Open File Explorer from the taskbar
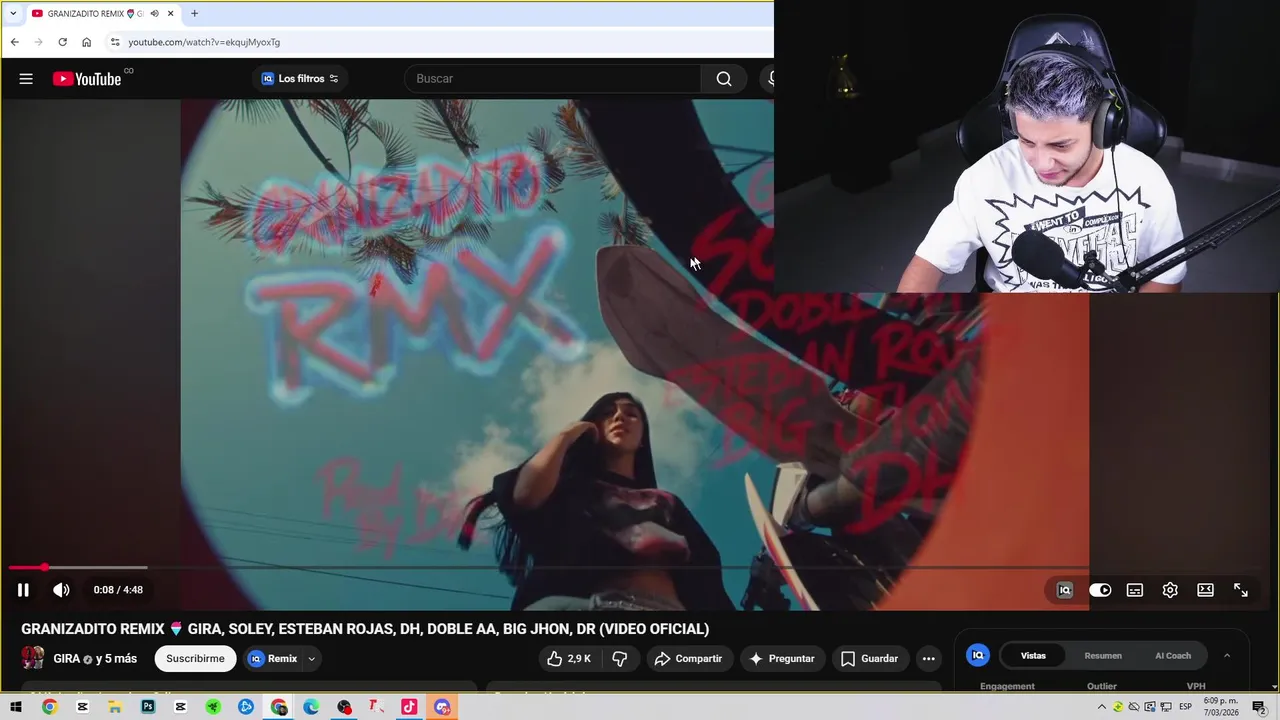Viewport: 1280px width, 720px height. point(115,707)
